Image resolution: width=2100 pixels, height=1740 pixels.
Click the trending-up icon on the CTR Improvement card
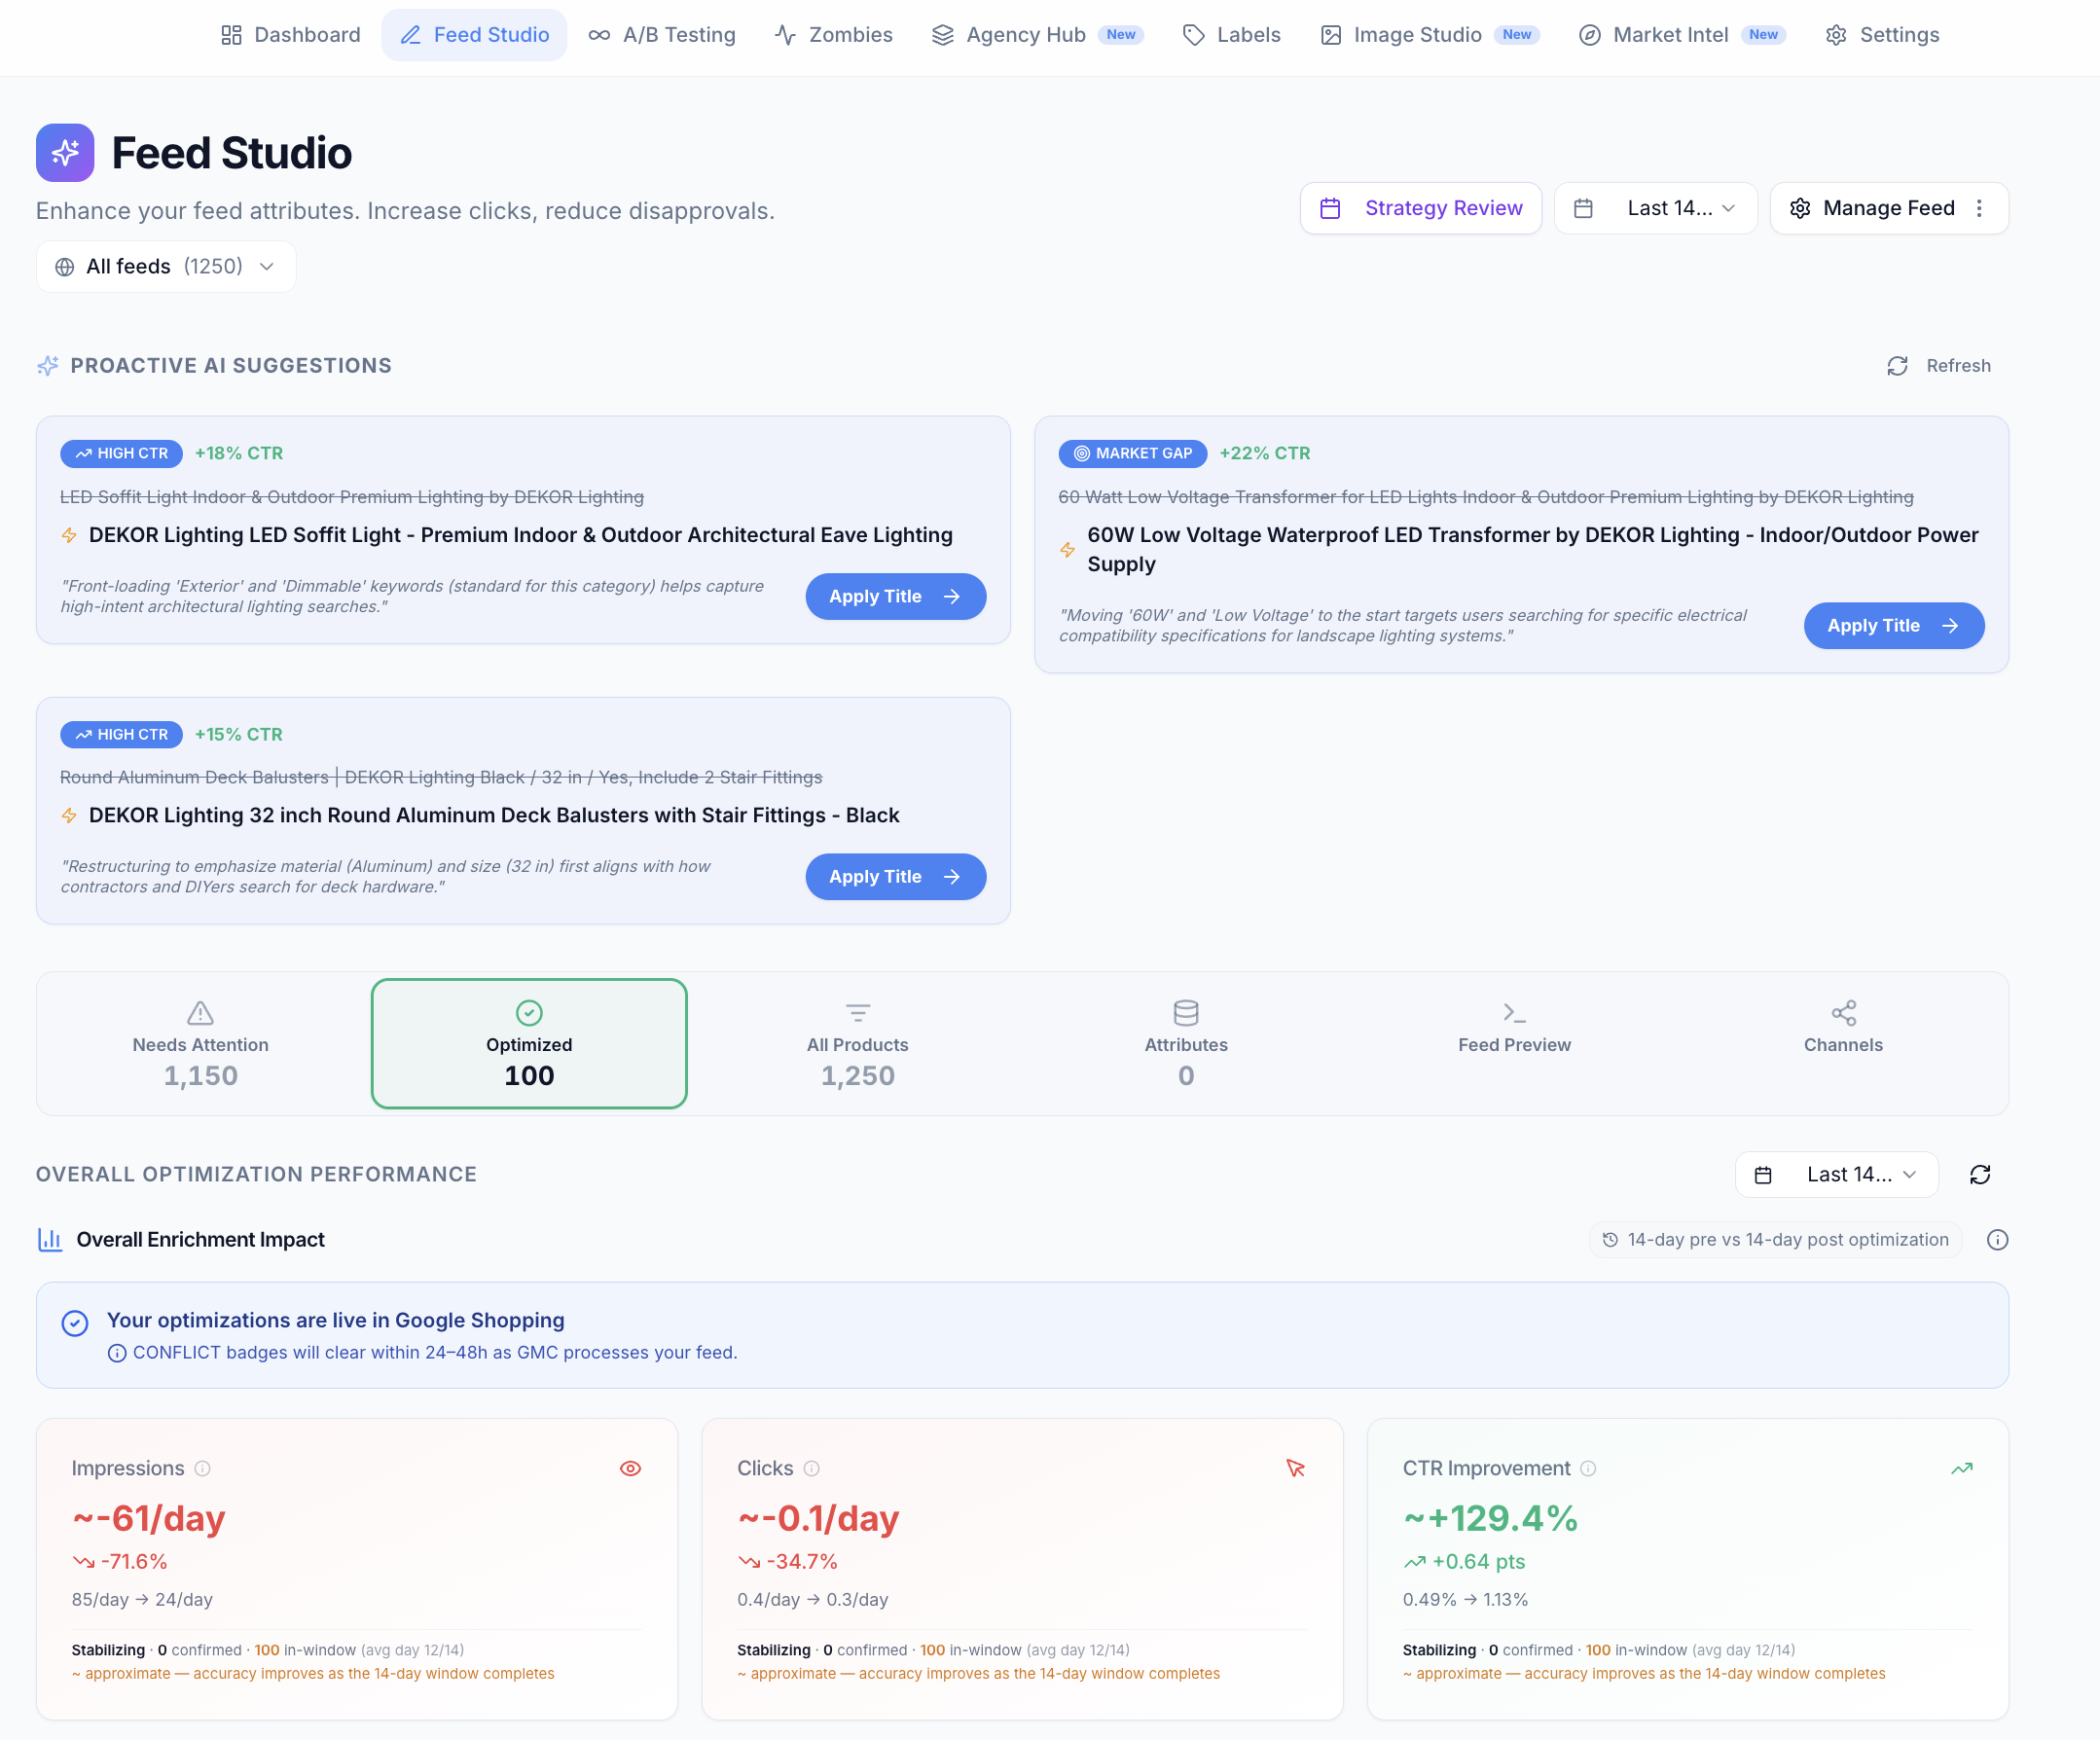click(1962, 1469)
